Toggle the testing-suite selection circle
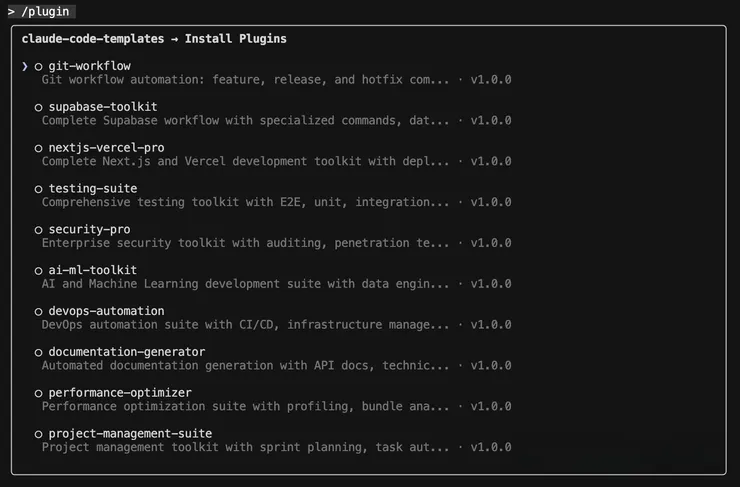 [39, 189]
